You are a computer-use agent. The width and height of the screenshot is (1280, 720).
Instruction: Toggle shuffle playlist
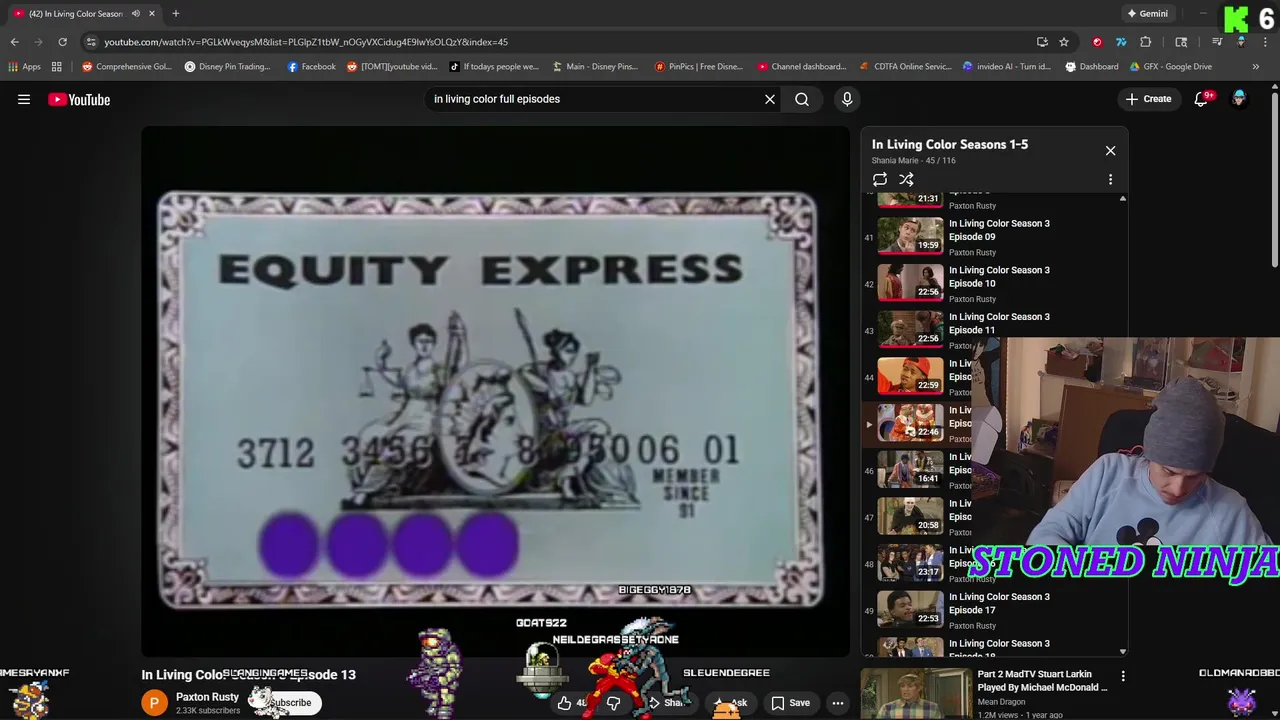(906, 180)
